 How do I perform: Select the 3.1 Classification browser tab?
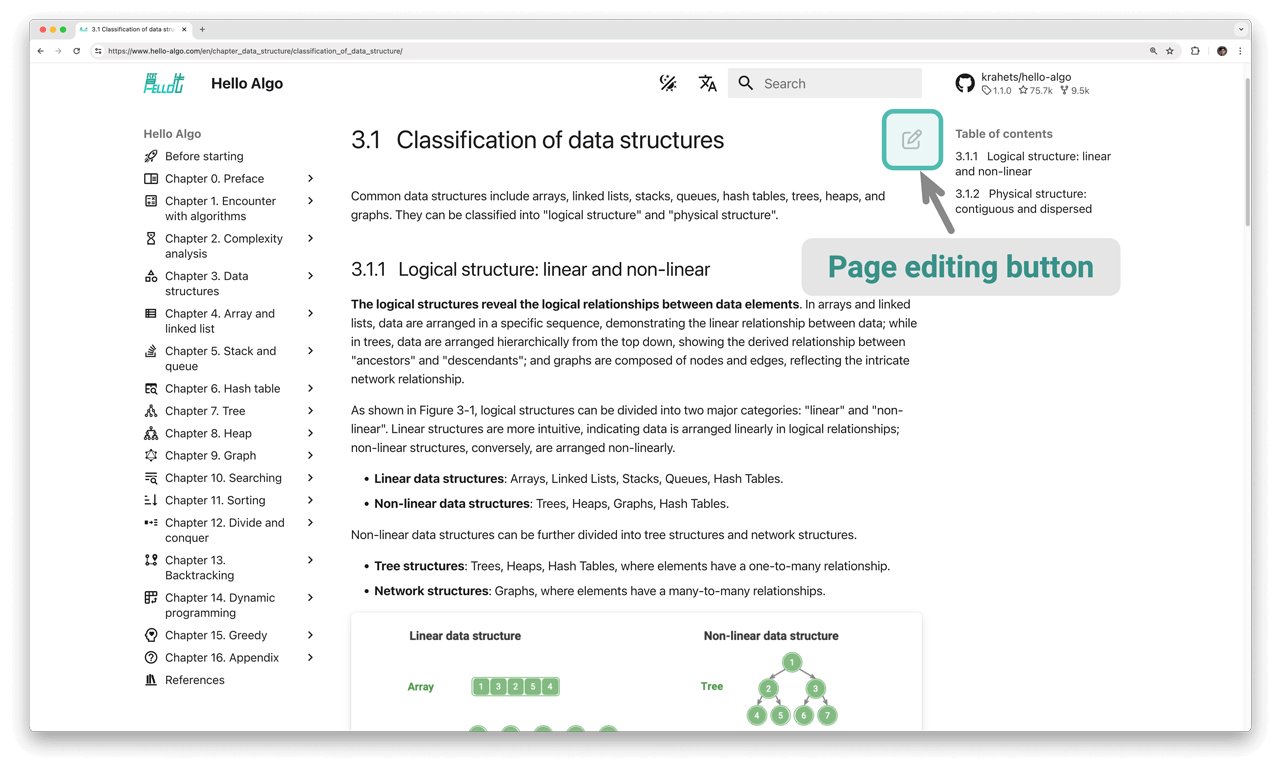130,29
